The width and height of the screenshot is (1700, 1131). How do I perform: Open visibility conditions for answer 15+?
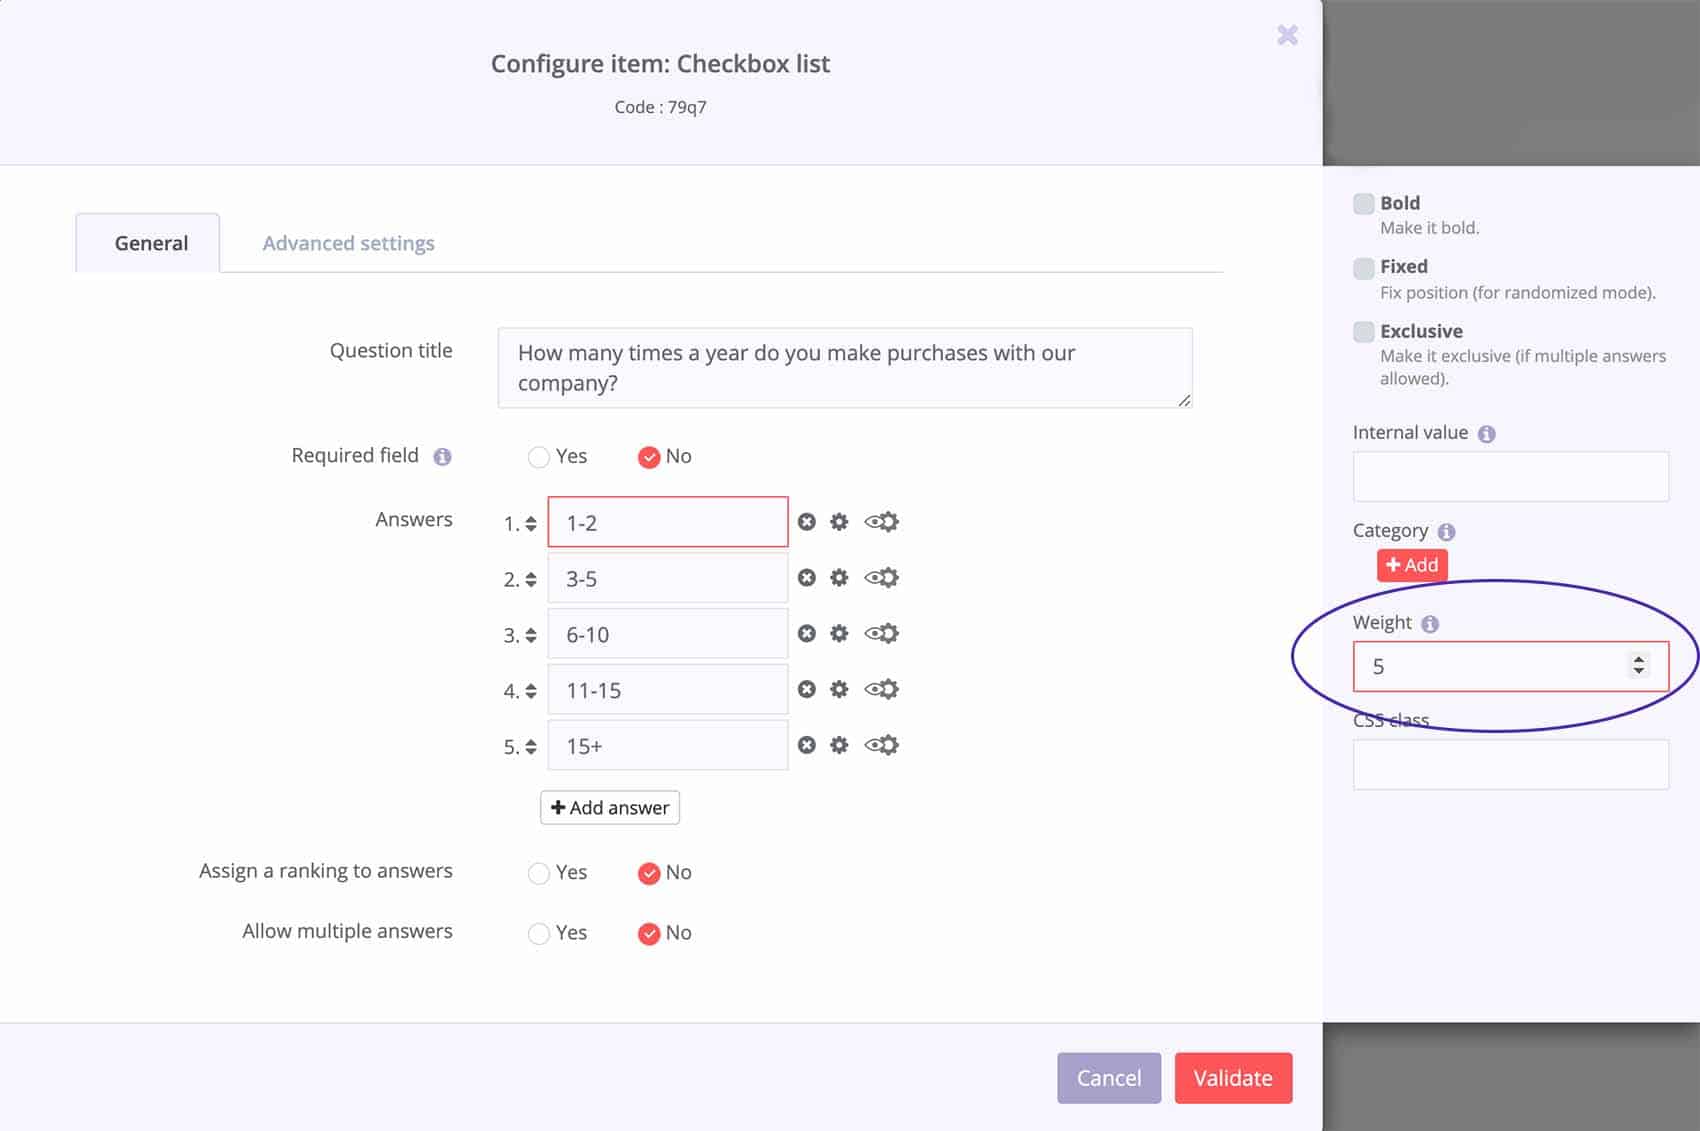pos(882,746)
